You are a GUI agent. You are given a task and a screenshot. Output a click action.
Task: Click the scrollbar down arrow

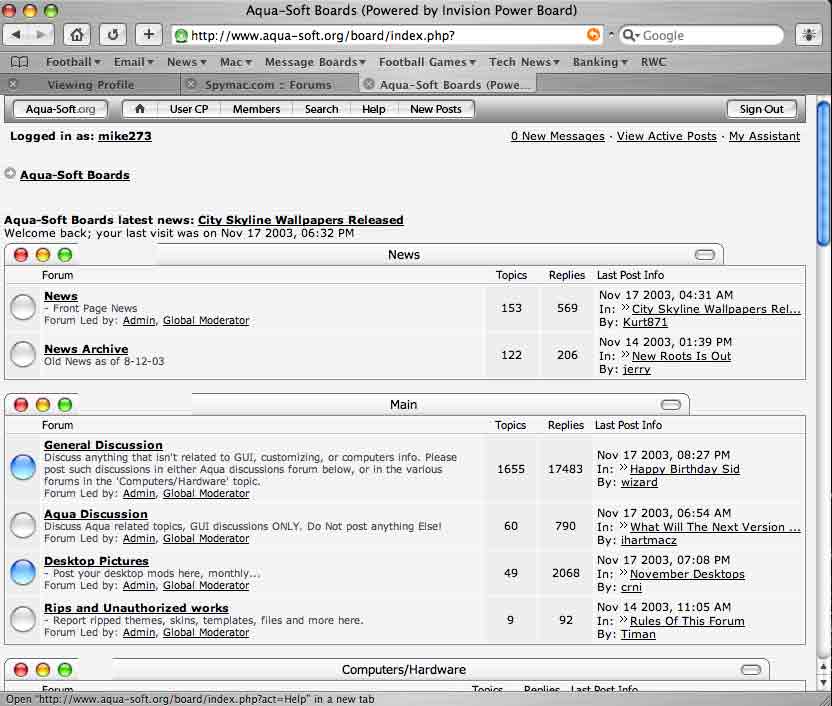tap(824, 682)
